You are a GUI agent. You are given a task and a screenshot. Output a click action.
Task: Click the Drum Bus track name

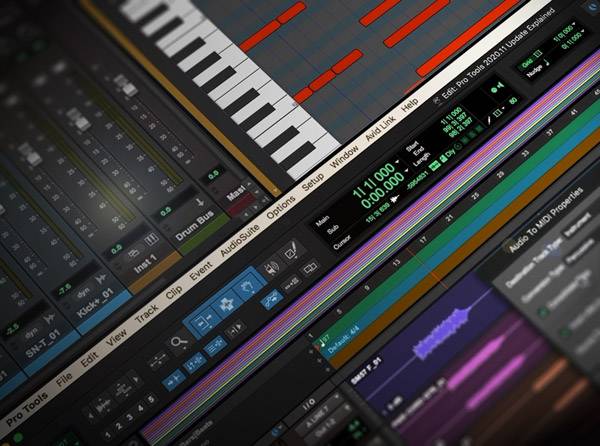pyautogui.click(x=195, y=226)
